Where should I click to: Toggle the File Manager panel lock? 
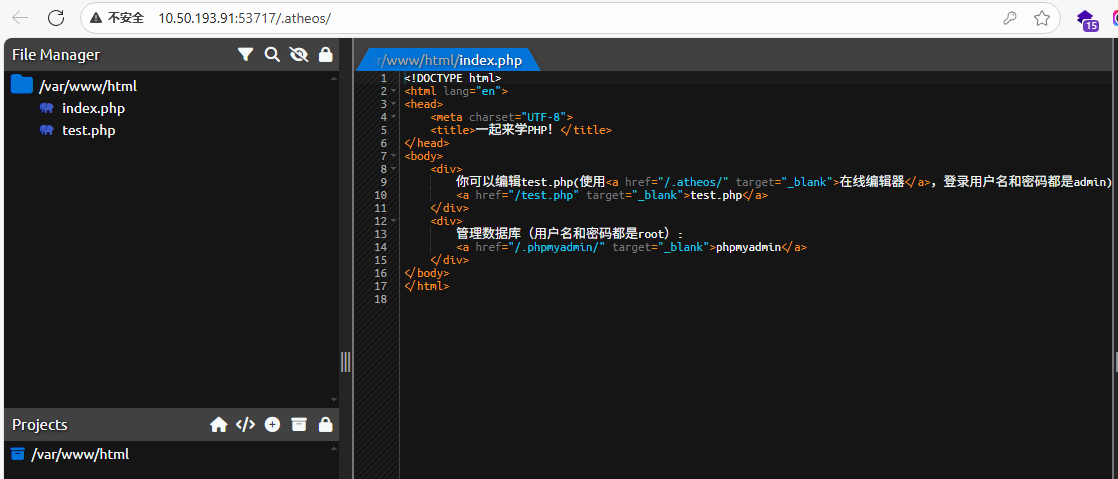point(325,55)
